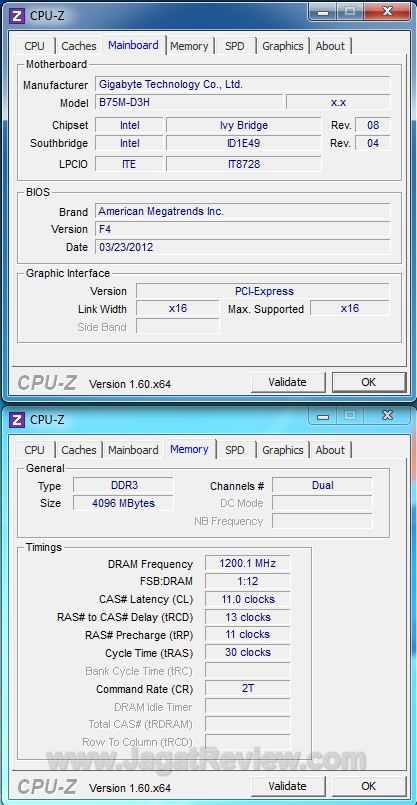Click the tRAS value 30 clocks

248,653
